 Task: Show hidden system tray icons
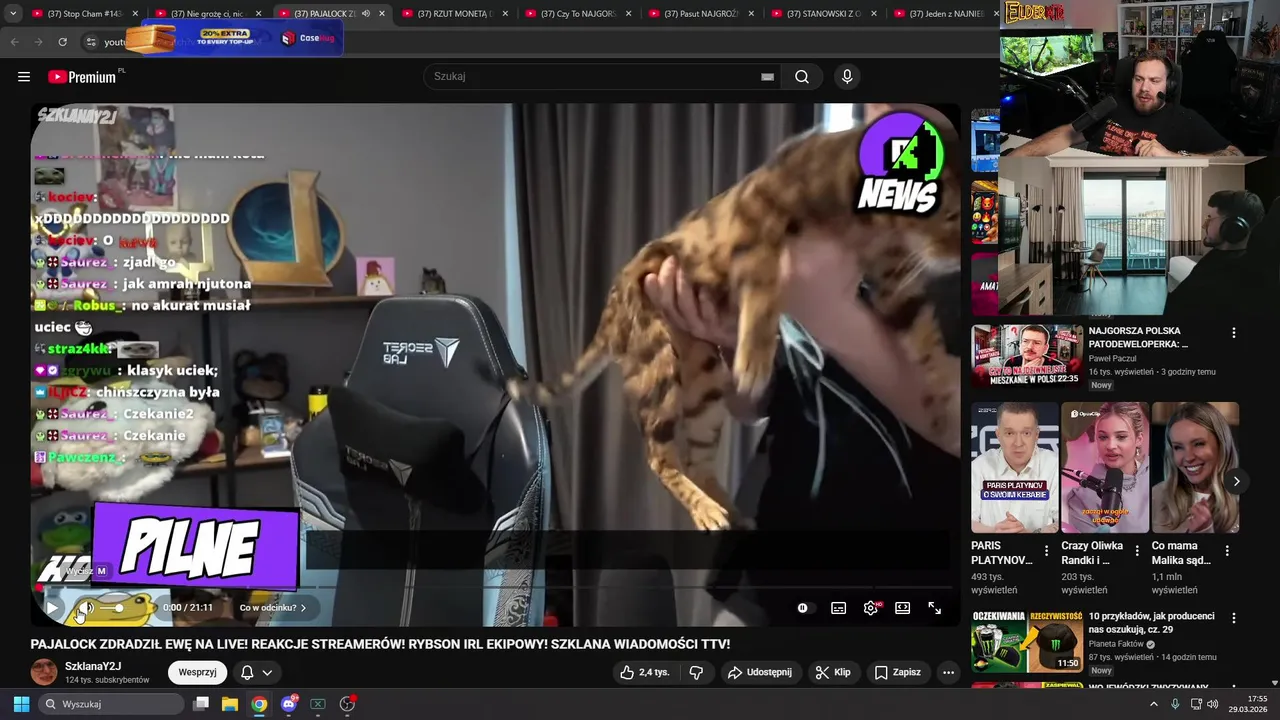(1153, 704)
